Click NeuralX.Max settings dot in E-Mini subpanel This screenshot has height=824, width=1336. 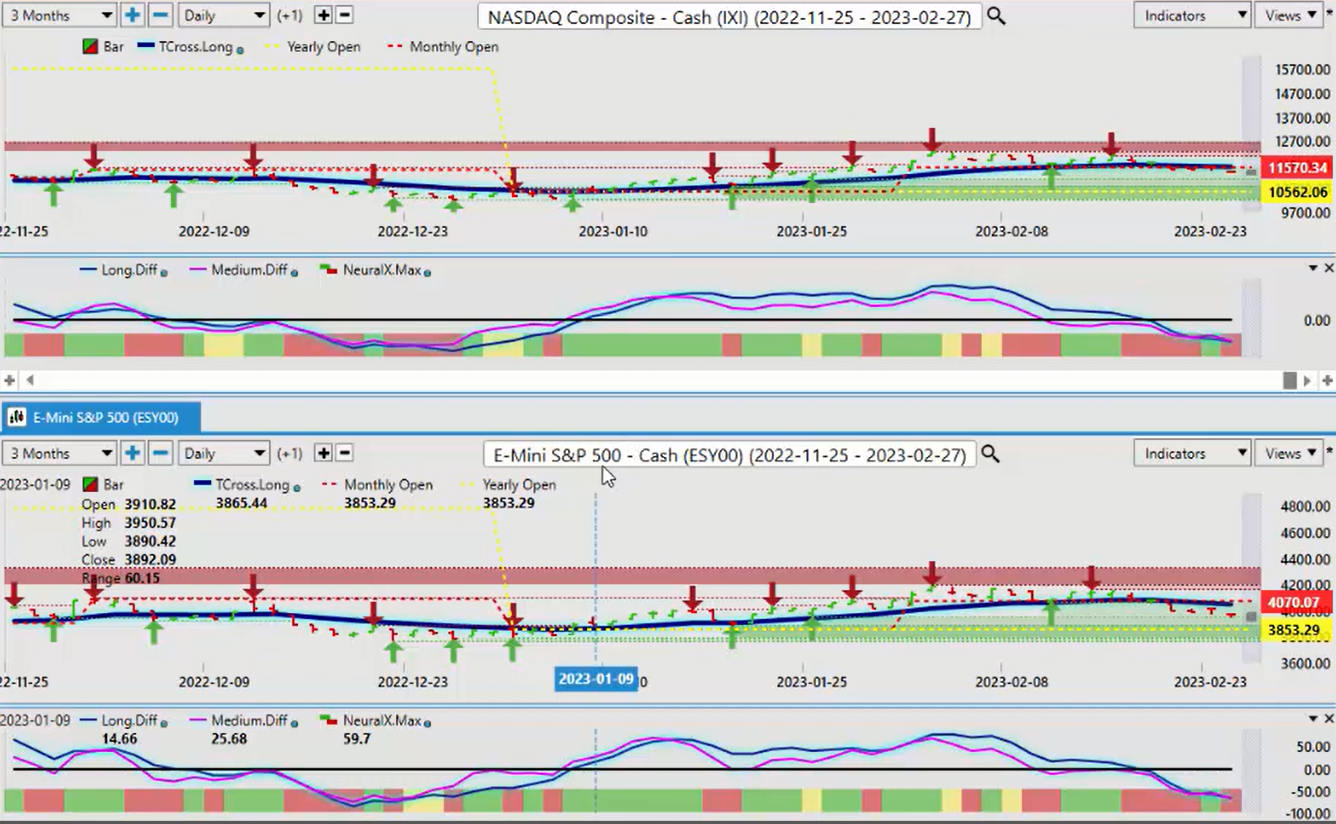(x=427, y=722)
